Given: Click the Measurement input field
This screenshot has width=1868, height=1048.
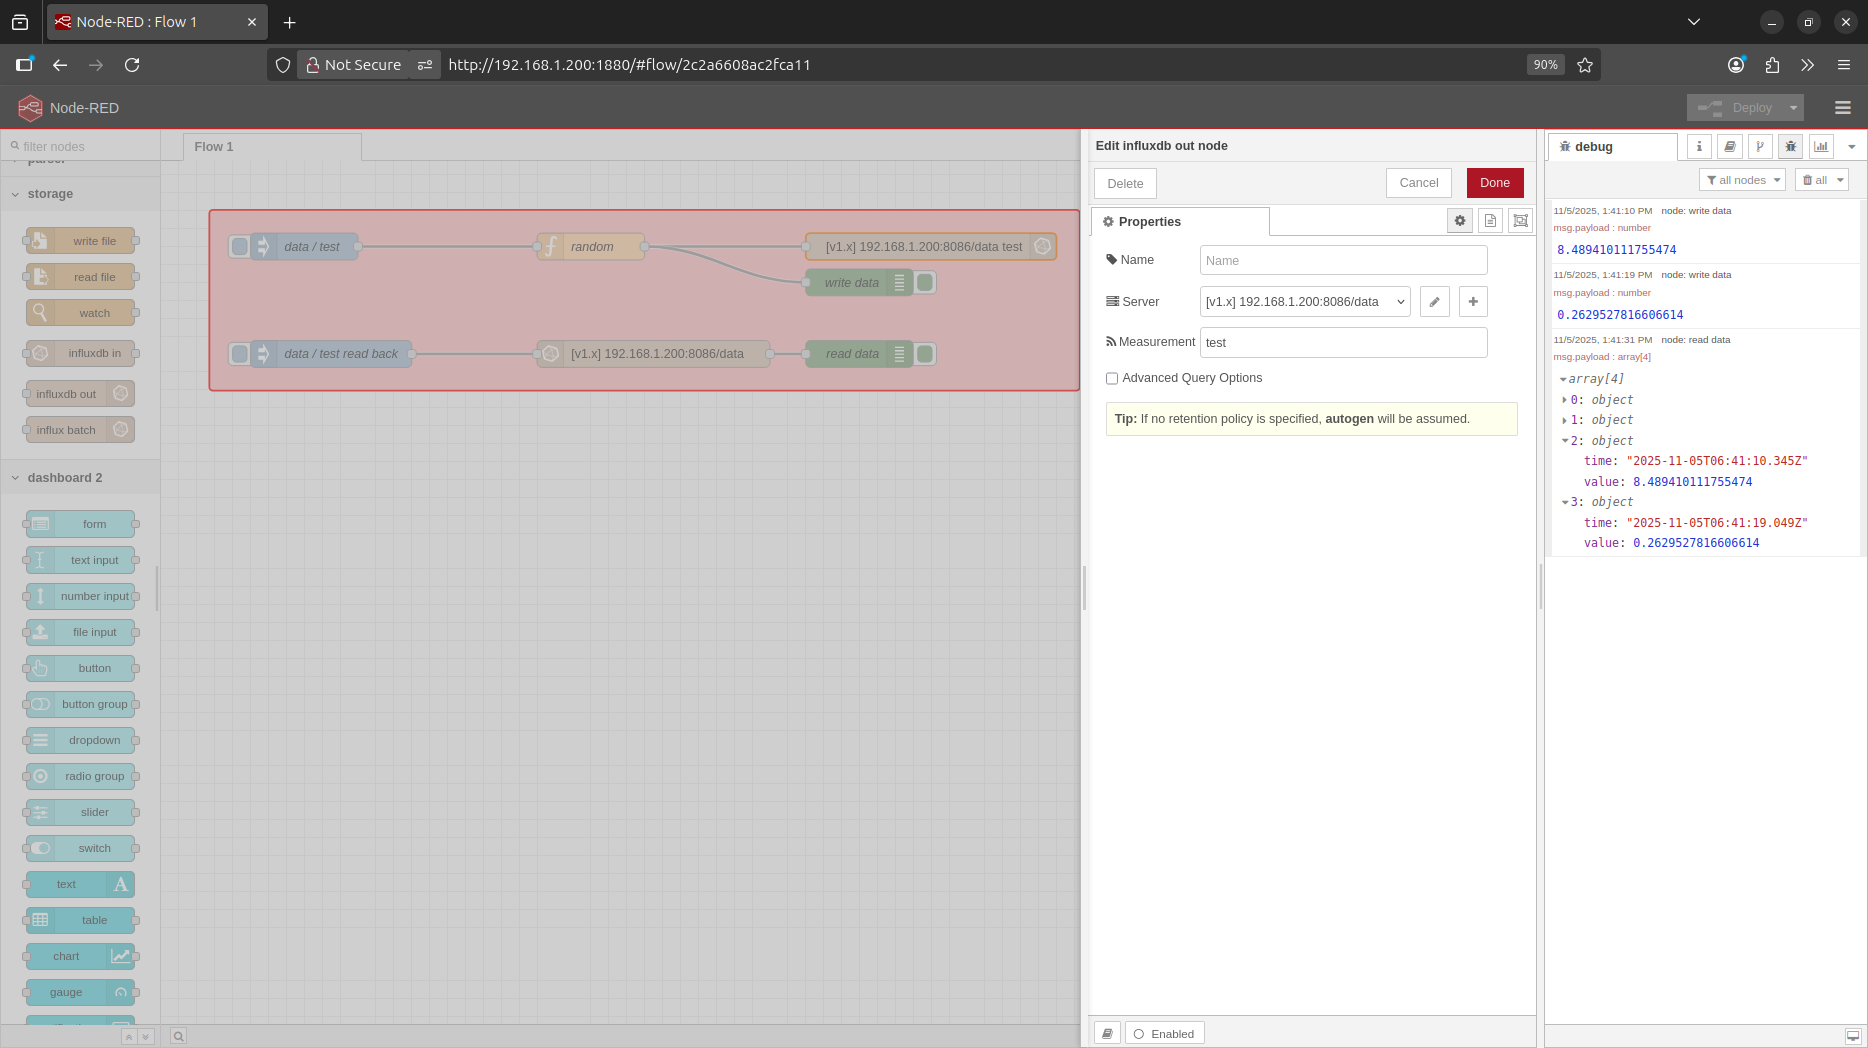Looking at the screenshot, I should tap(1342, 343).
